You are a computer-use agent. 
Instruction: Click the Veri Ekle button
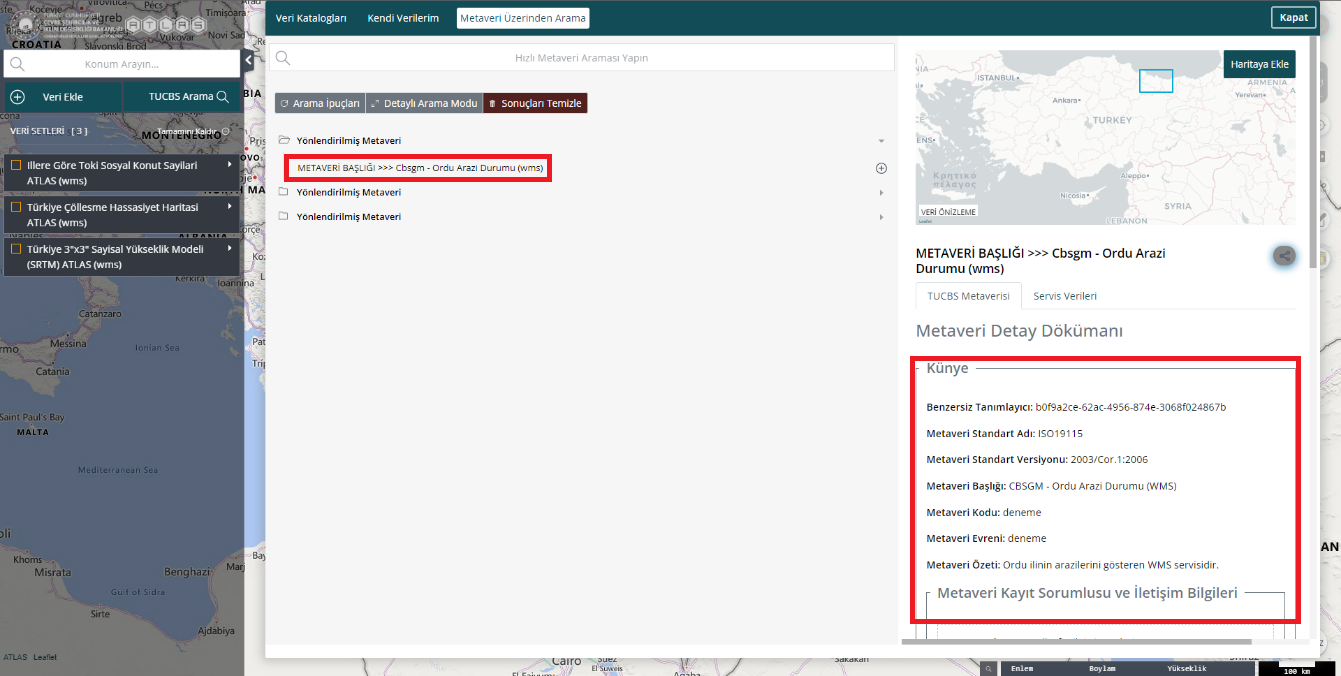(x=63, y=97)
